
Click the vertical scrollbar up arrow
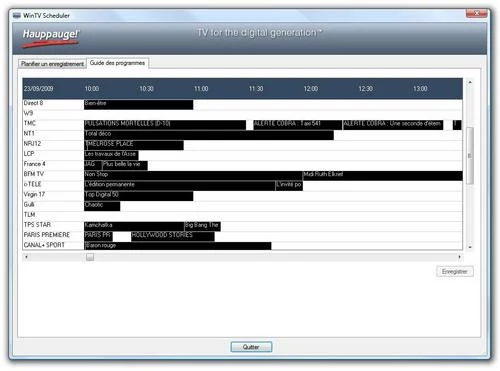470,82
